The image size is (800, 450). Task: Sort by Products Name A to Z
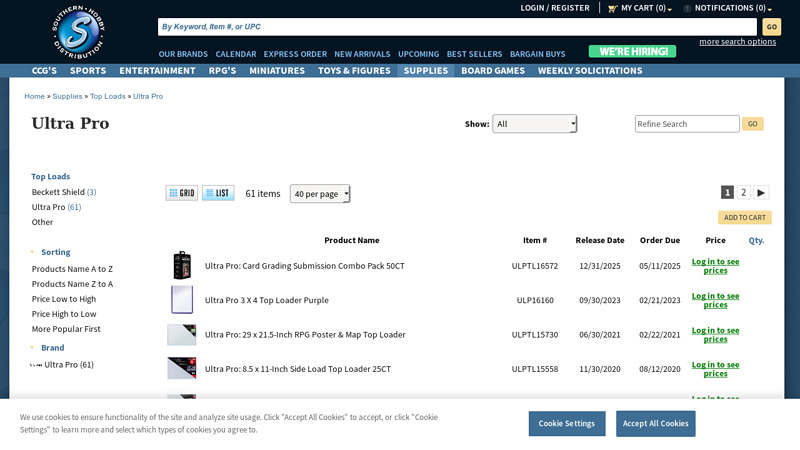72,269
